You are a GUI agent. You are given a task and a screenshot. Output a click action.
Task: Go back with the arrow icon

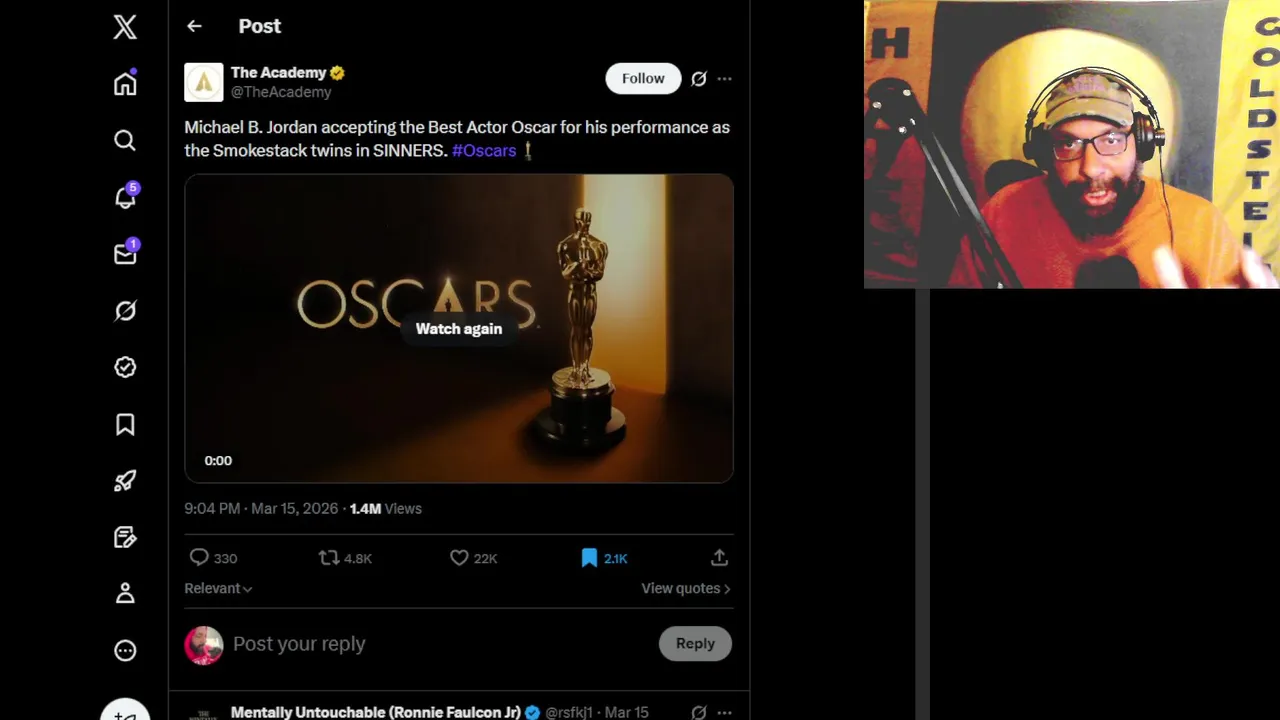(194, 27)
